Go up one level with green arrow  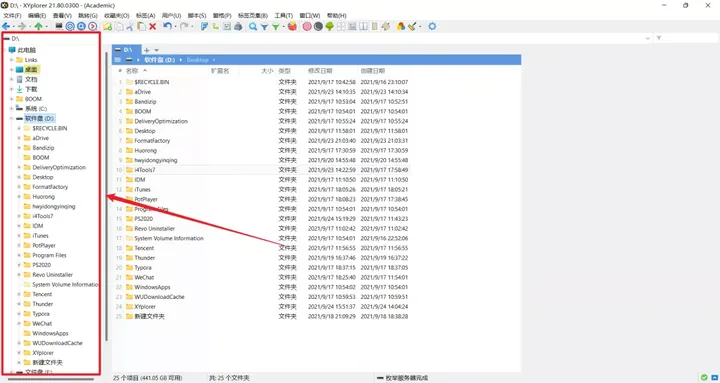click(x=39, y=27)
